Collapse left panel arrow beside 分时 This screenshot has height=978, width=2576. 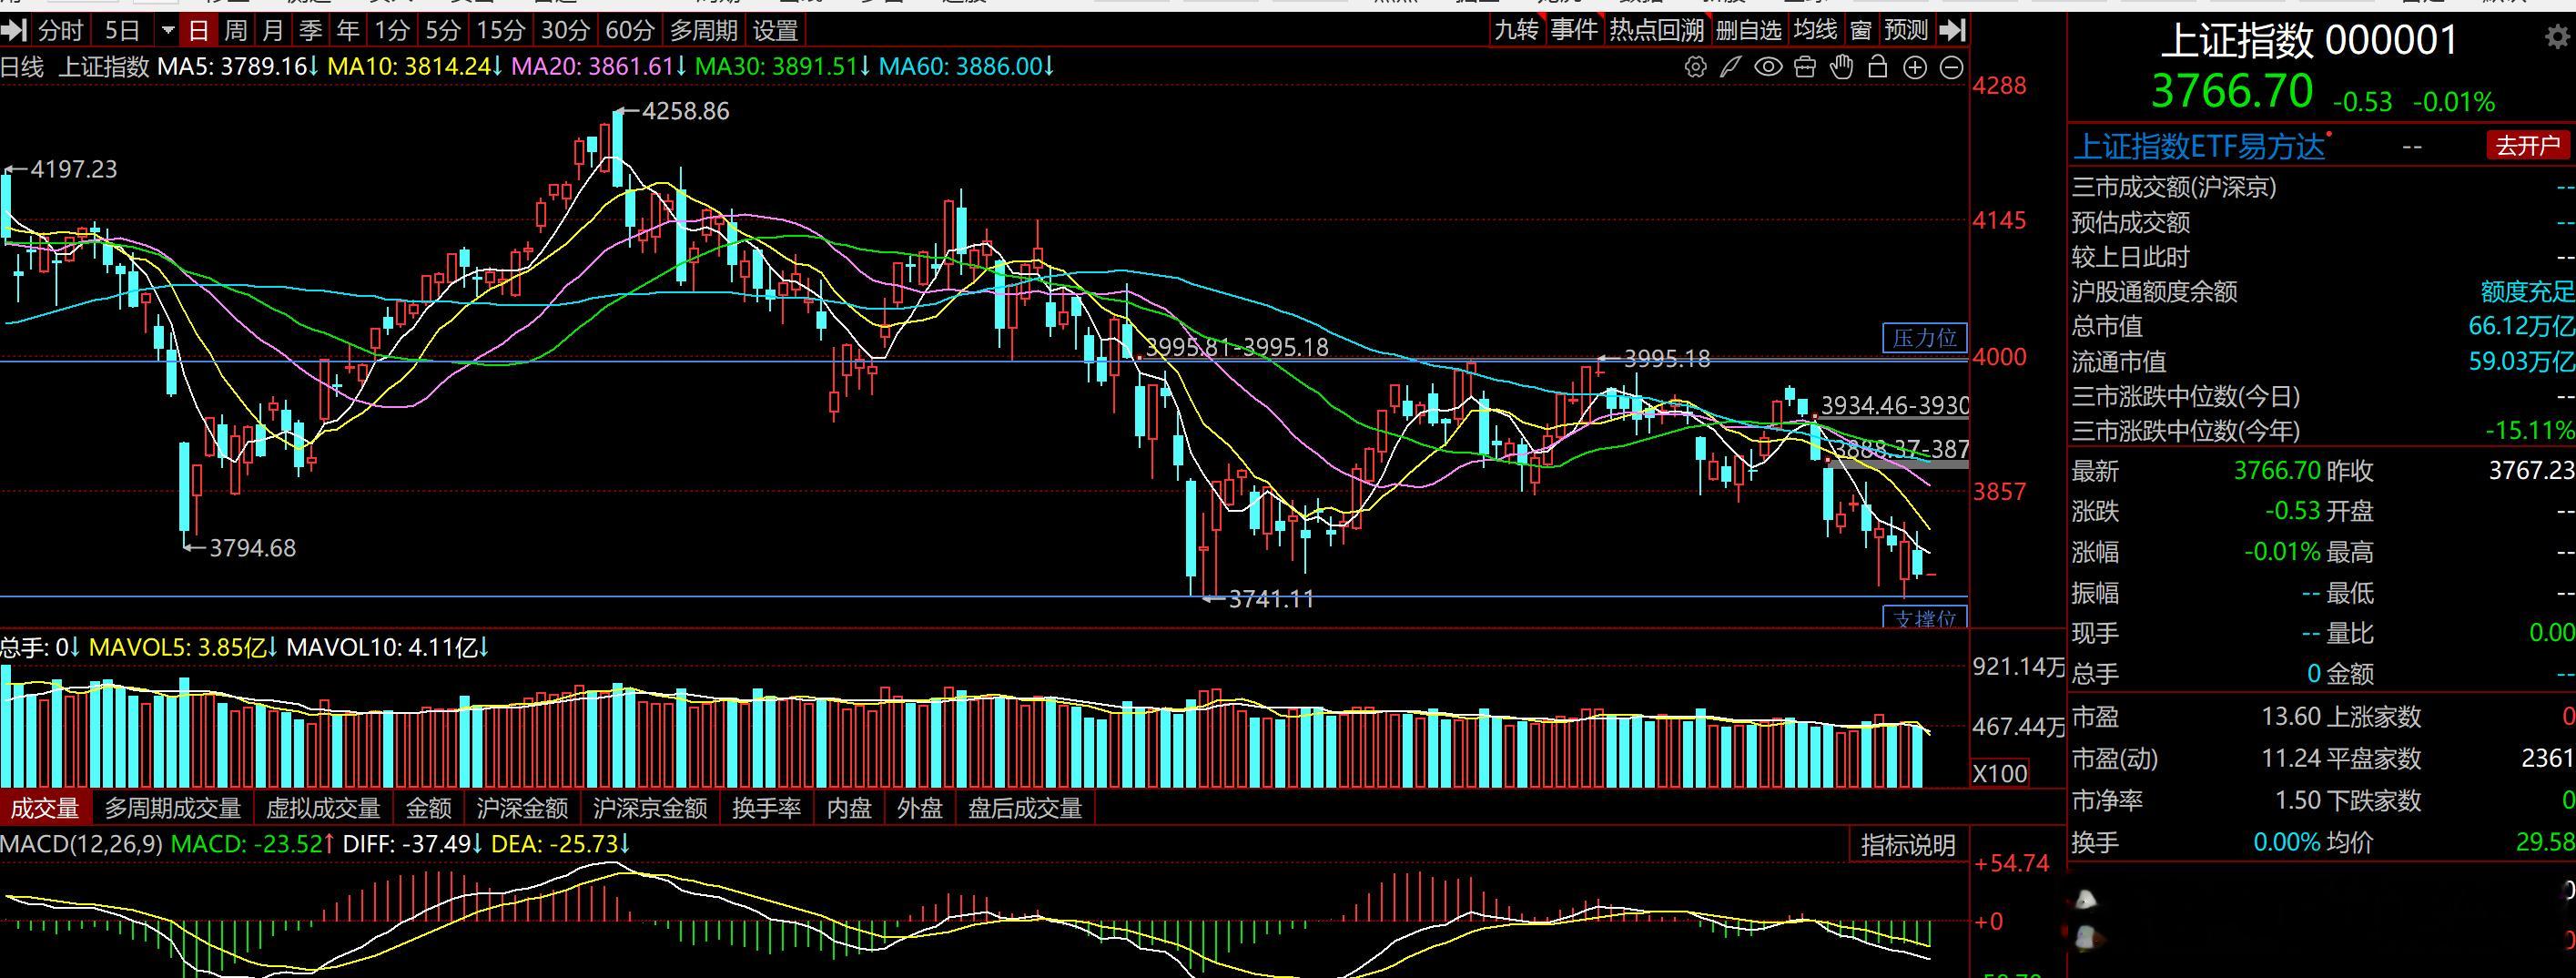click(13, 30)
